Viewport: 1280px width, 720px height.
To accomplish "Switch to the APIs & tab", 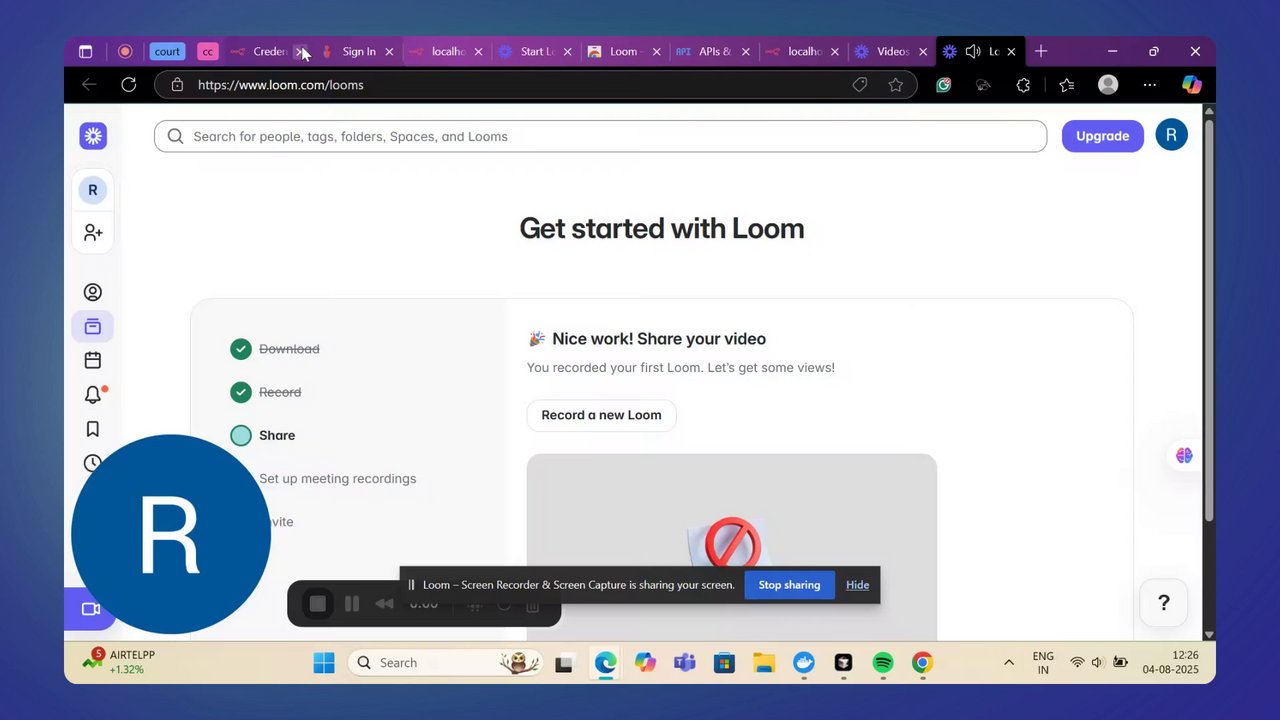I will (x=714, y=51).
